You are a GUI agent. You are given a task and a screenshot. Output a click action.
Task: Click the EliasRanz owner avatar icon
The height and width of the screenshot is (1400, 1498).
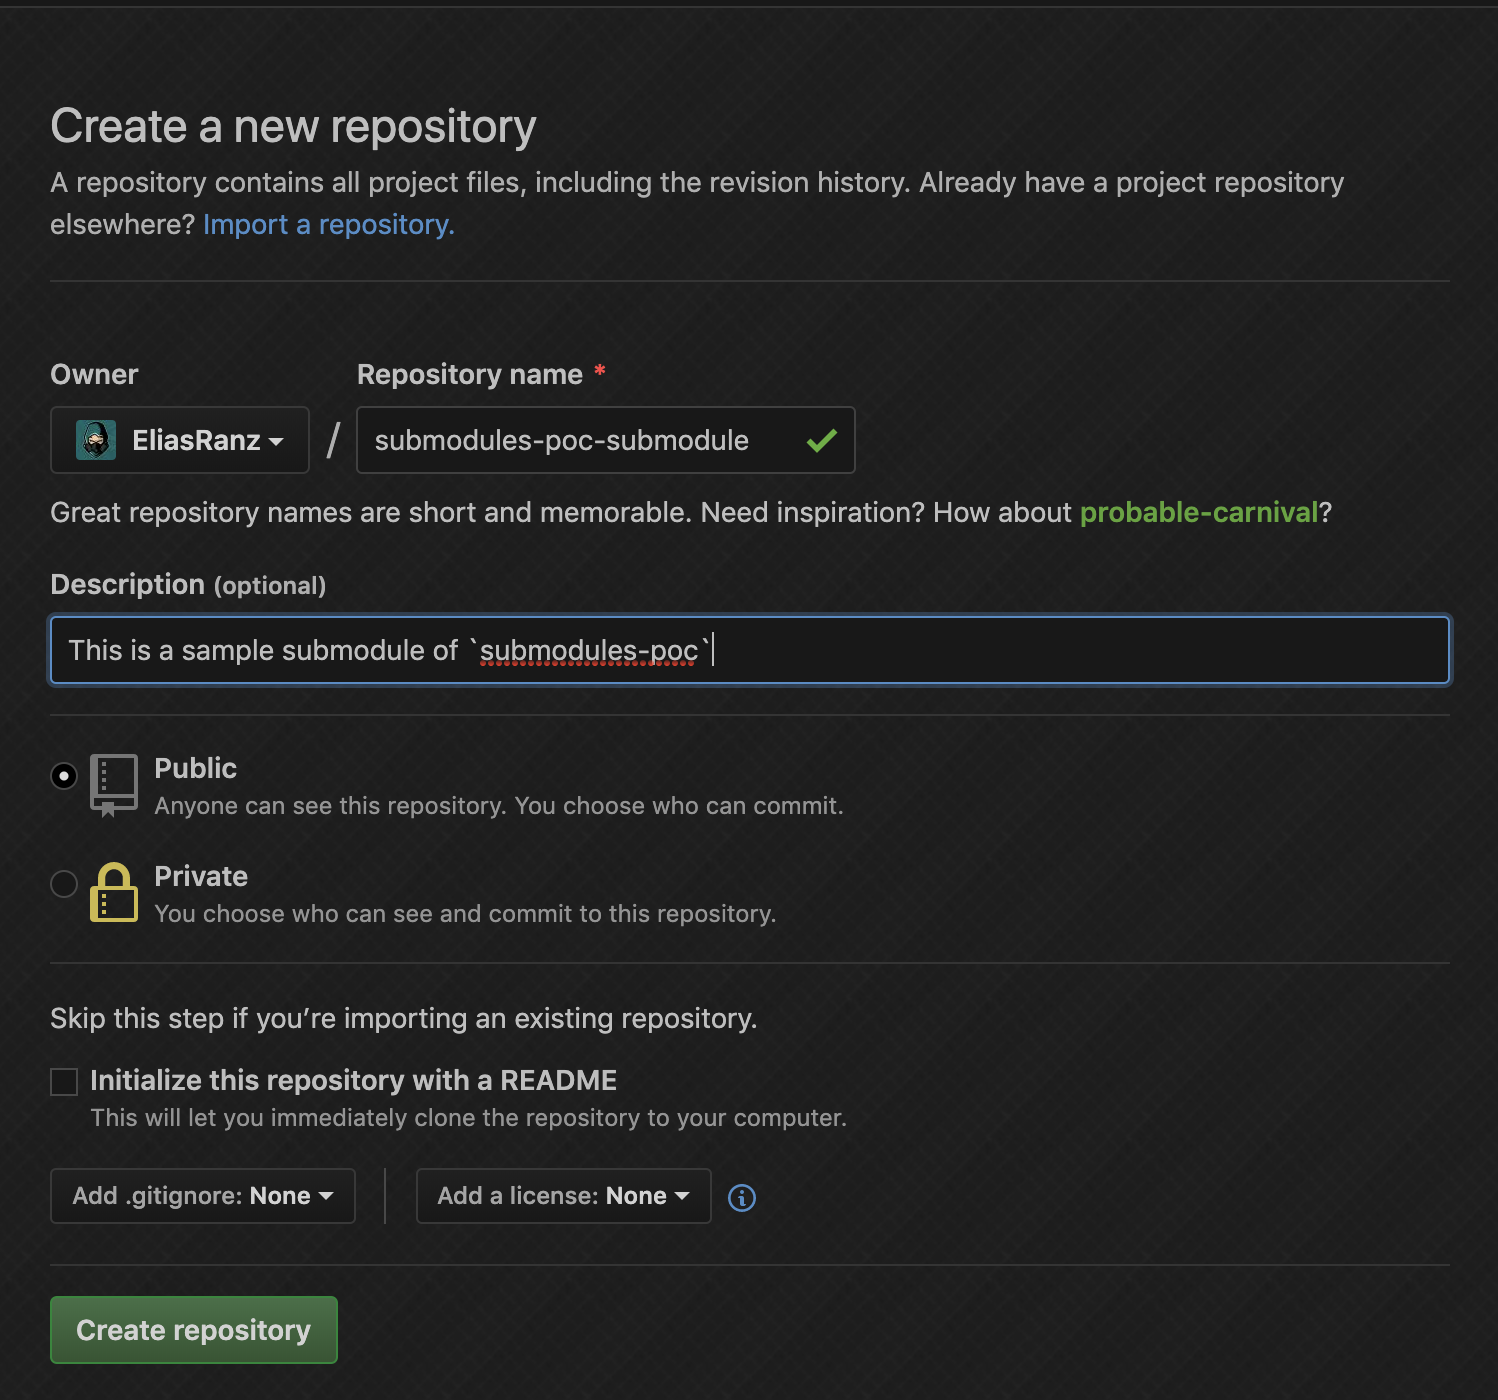click(x=96, y=440)
